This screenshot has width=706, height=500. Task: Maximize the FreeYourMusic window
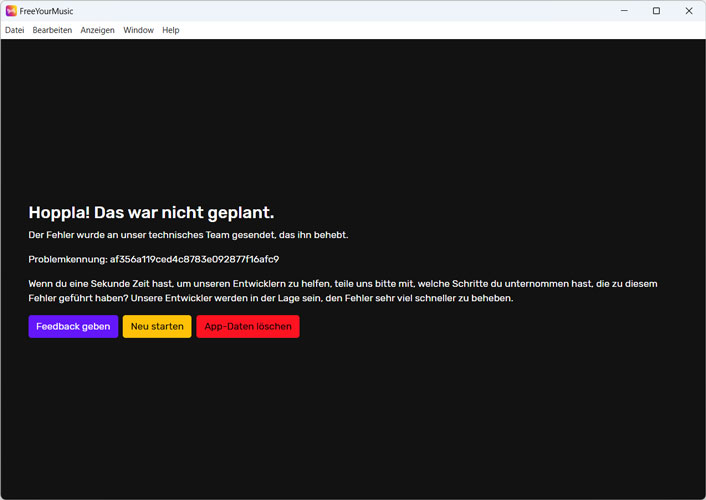pyautogui.click(x=656, y=11)
